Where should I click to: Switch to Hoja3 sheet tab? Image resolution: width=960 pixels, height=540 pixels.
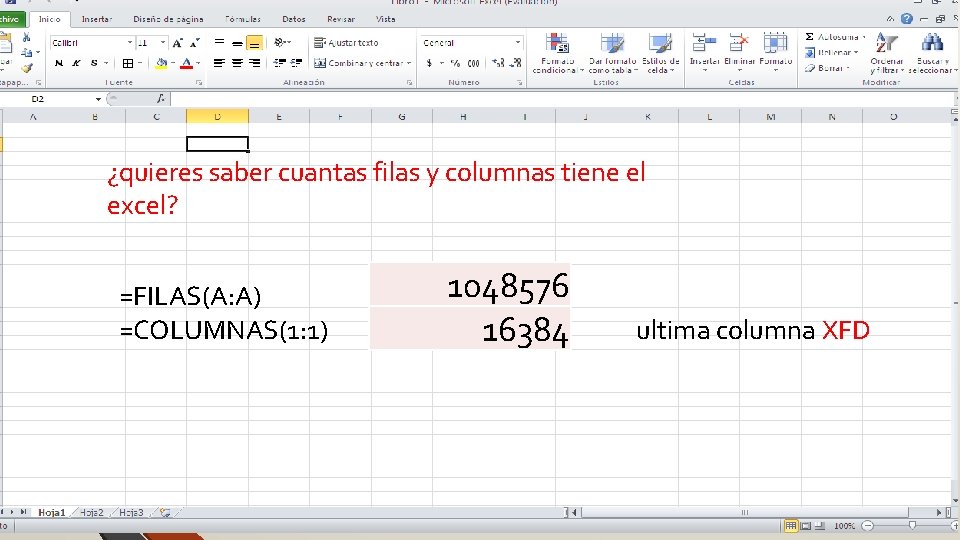(131, 512)
